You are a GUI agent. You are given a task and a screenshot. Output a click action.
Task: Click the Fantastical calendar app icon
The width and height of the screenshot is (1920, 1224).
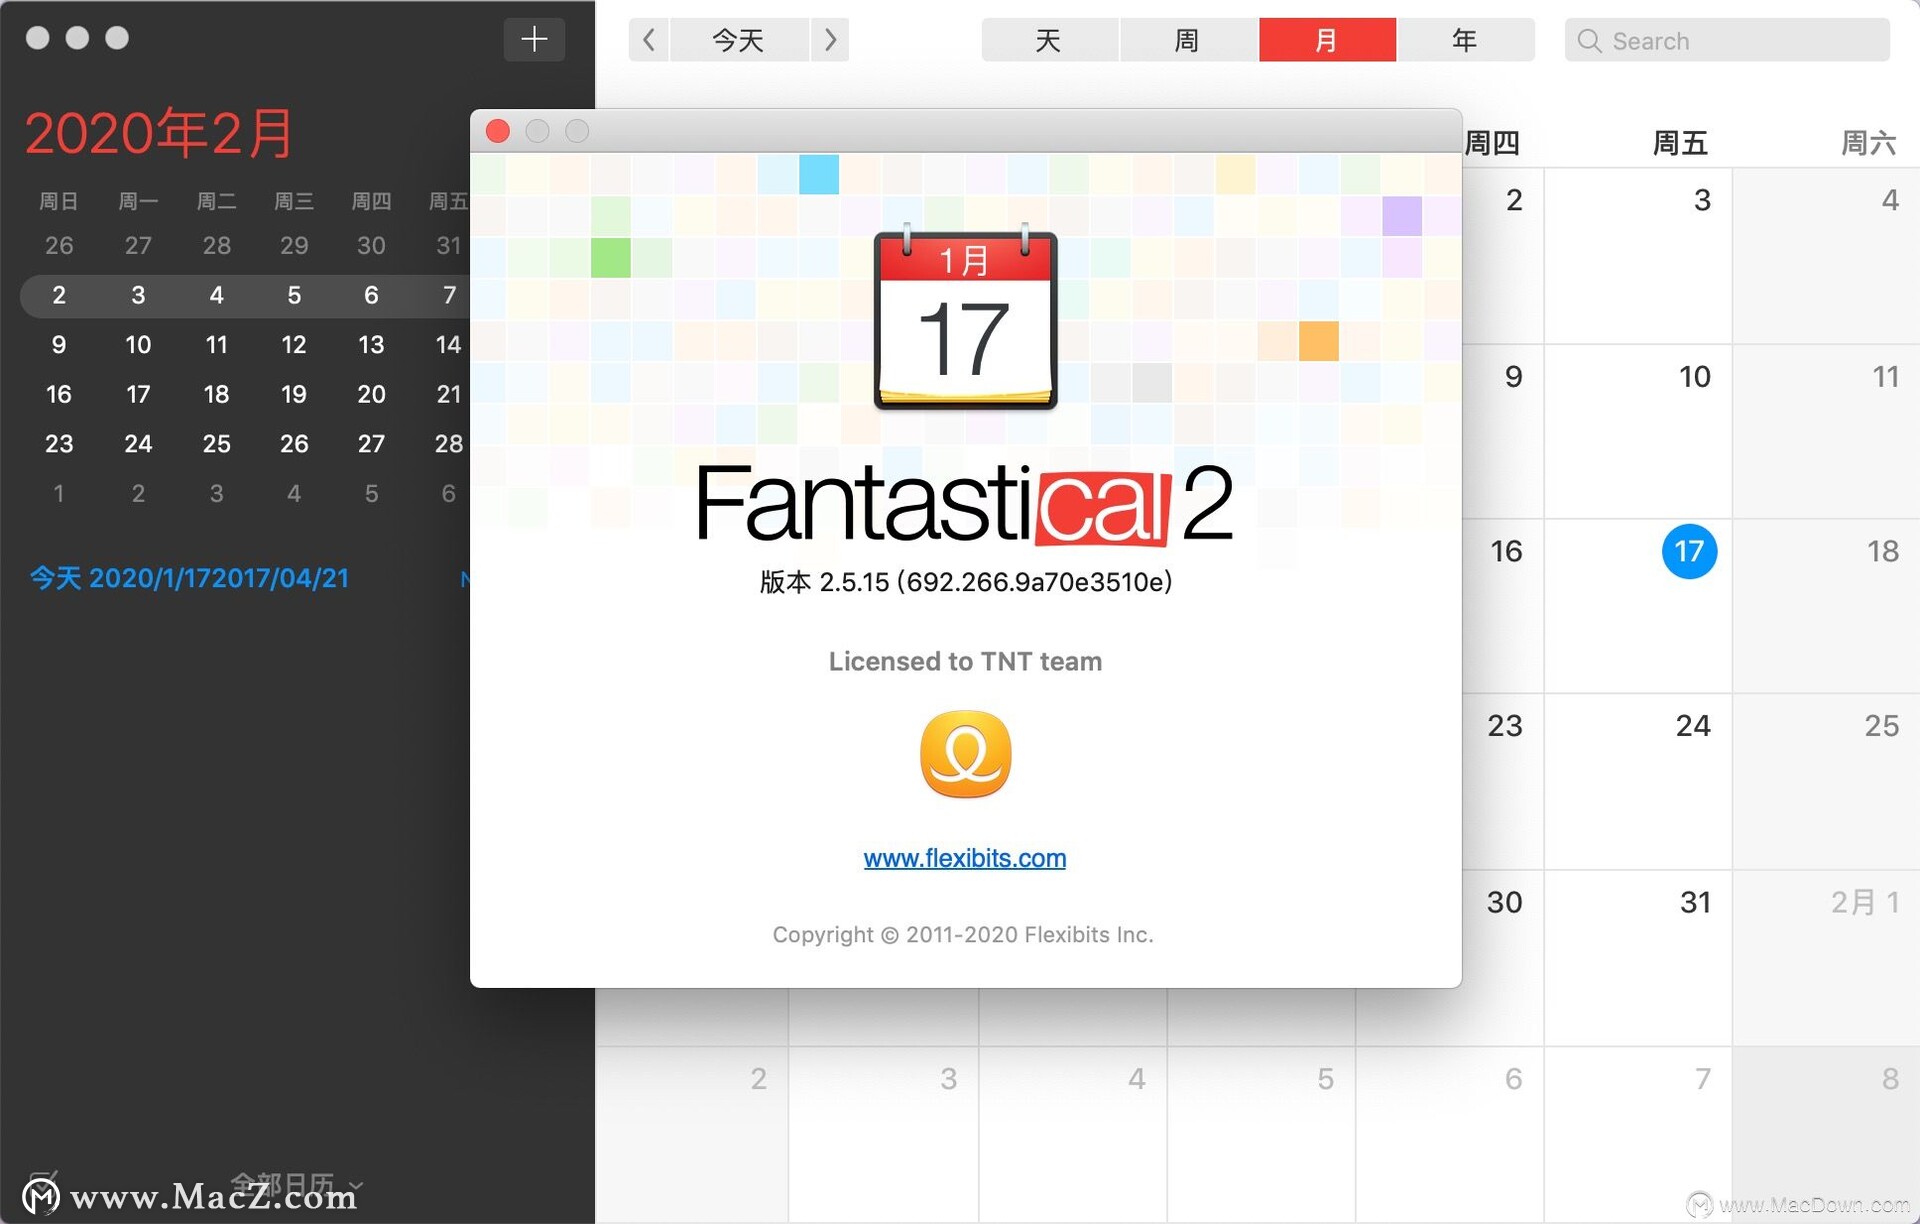[x=965, y=318]
